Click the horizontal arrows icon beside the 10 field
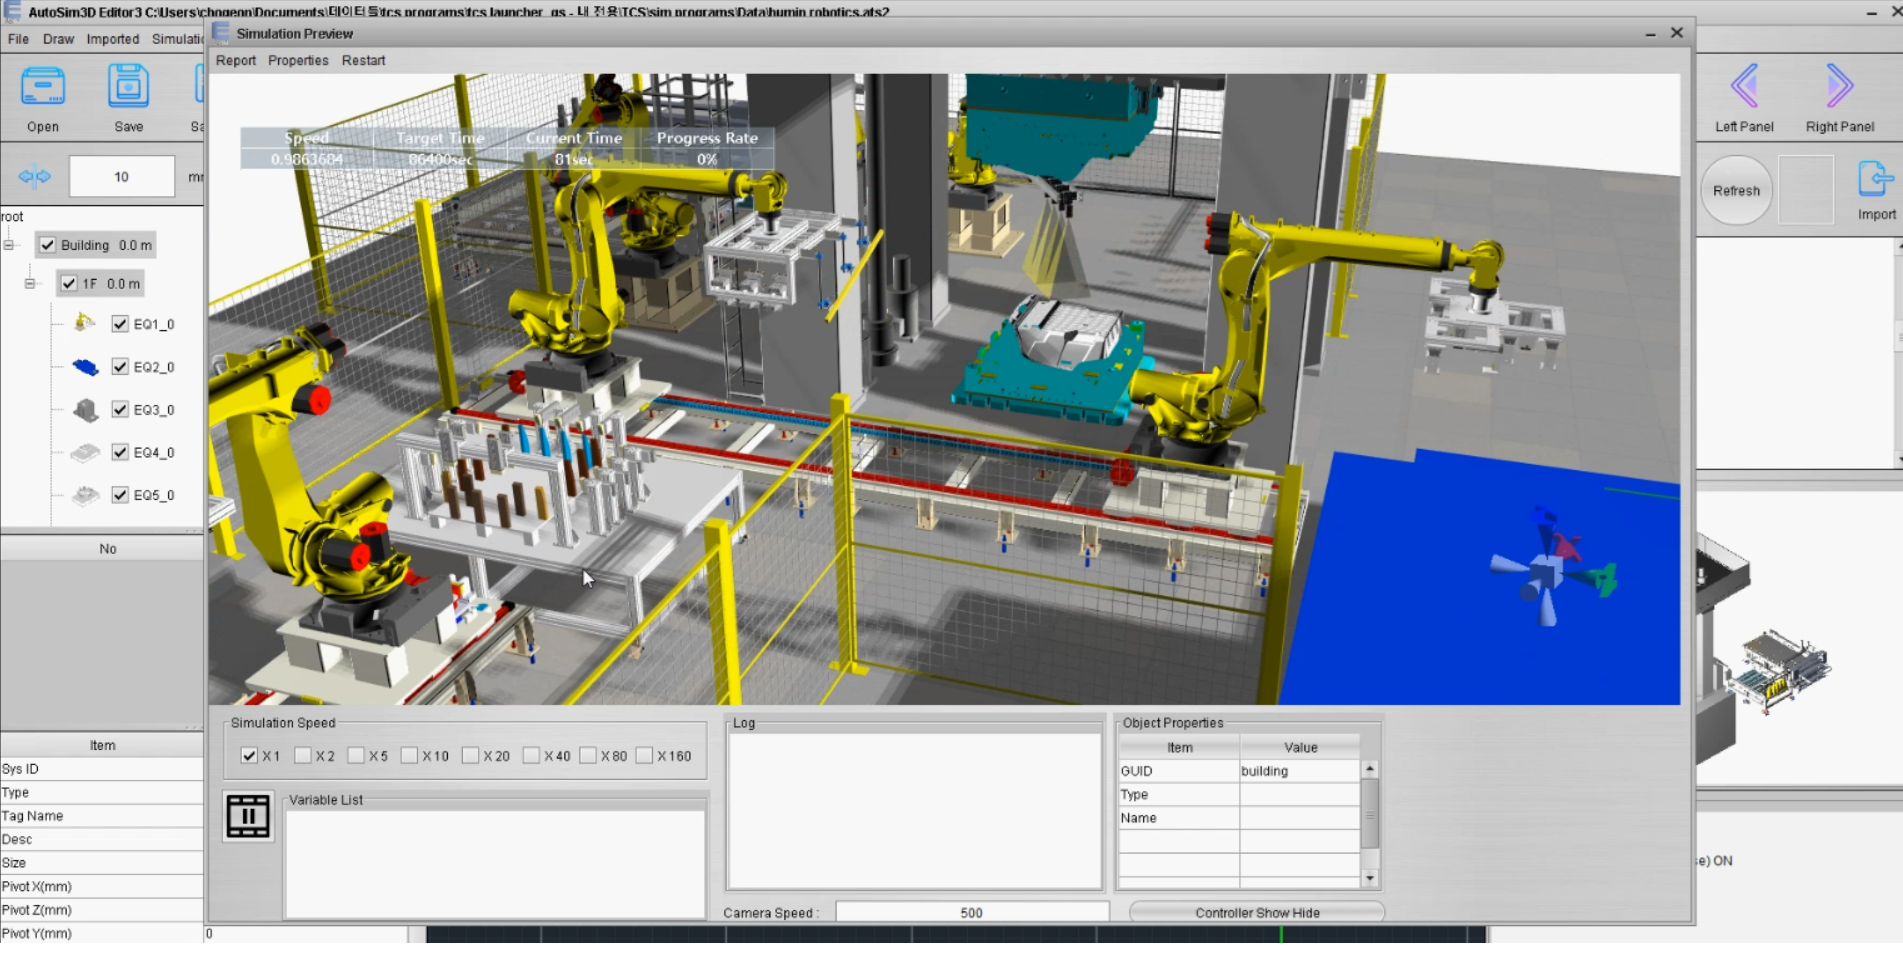 [x=34, y=177]
